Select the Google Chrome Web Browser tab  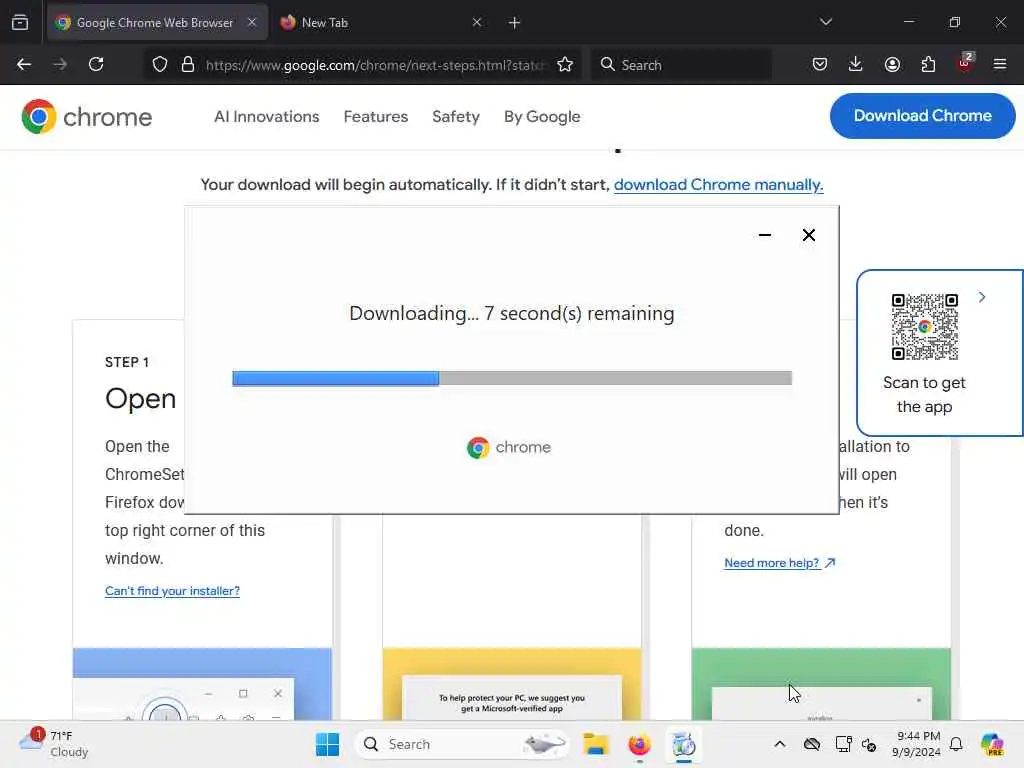coord(157,22)
